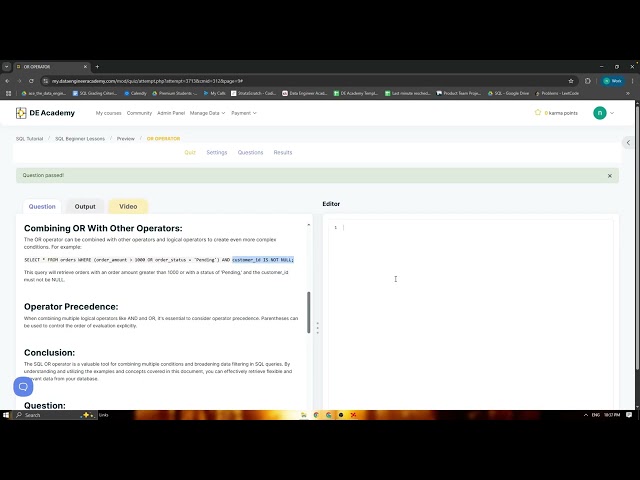Click the highlighted customer_id IS NOT NULL text
This screenshot has width=640, height=480.
pos(263,260)
